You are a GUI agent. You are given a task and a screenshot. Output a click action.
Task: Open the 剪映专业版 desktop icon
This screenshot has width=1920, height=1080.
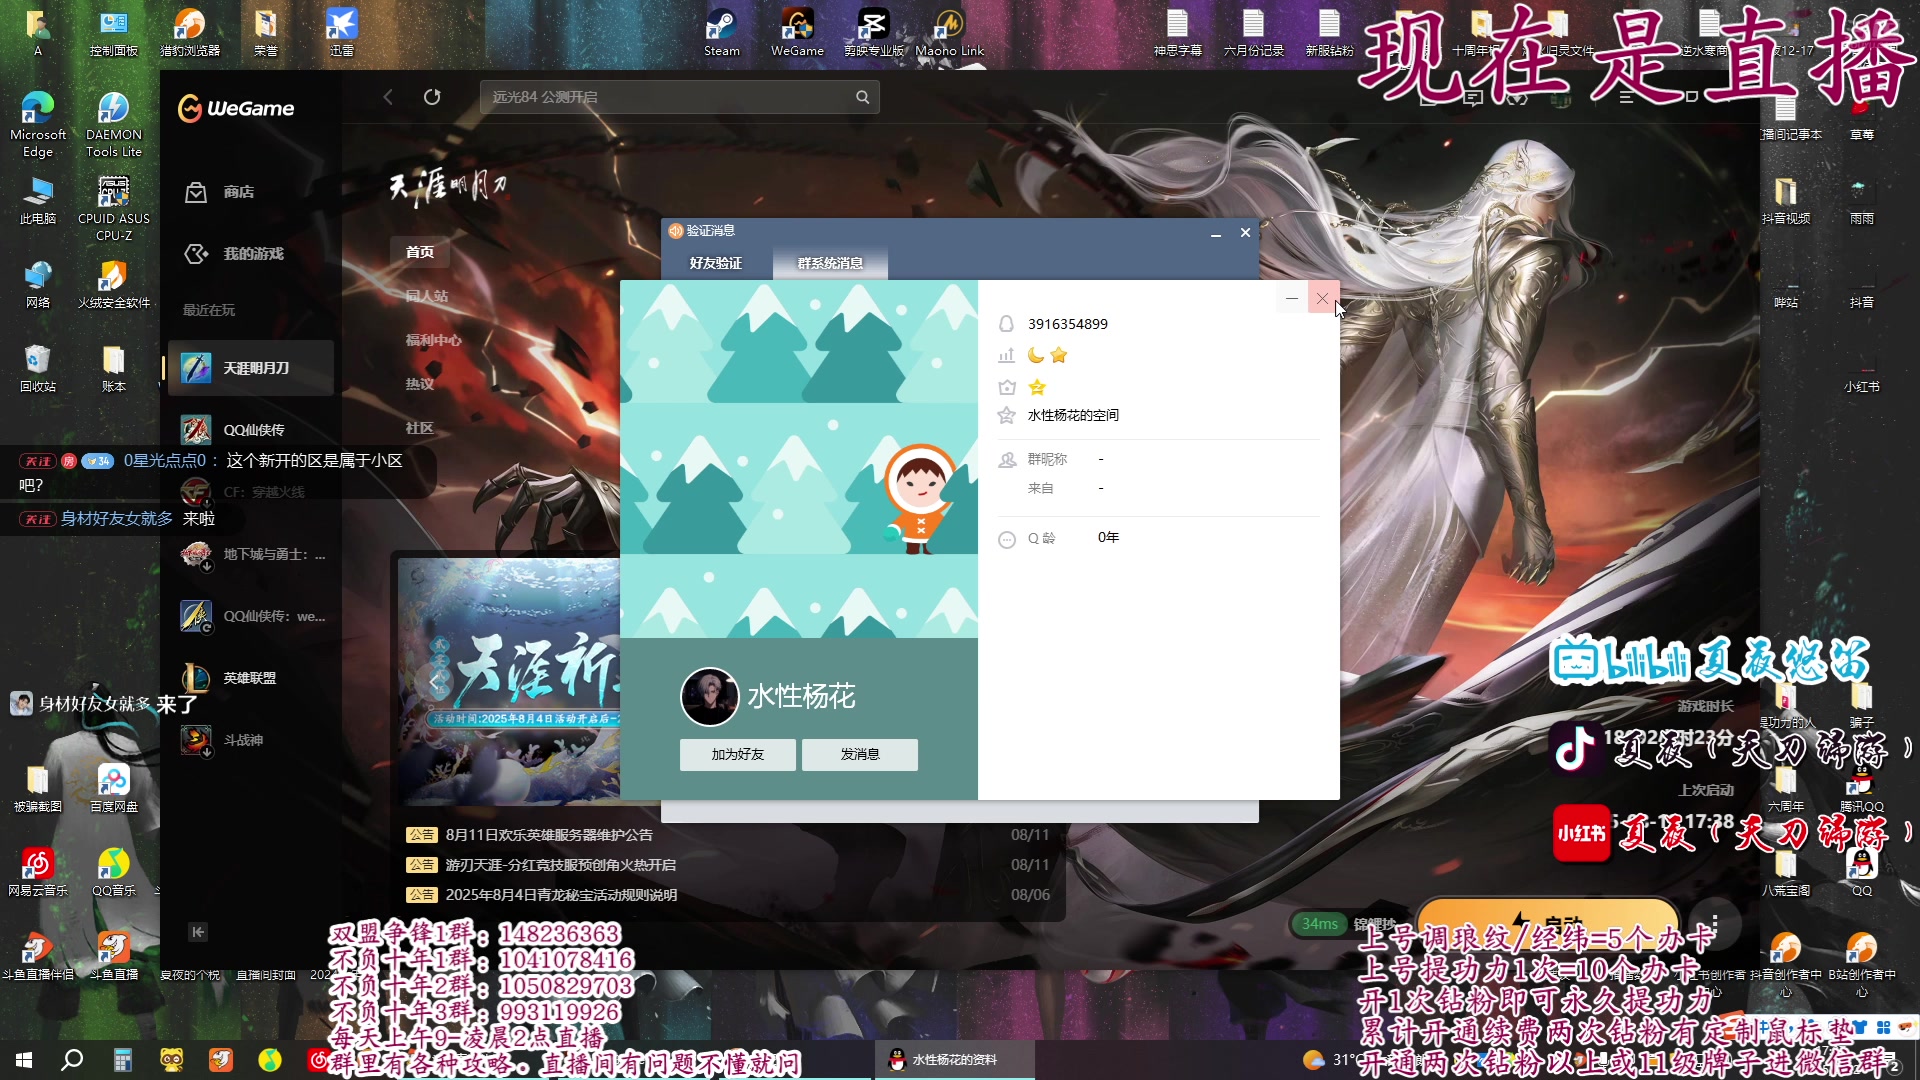(x=873, y=32)
